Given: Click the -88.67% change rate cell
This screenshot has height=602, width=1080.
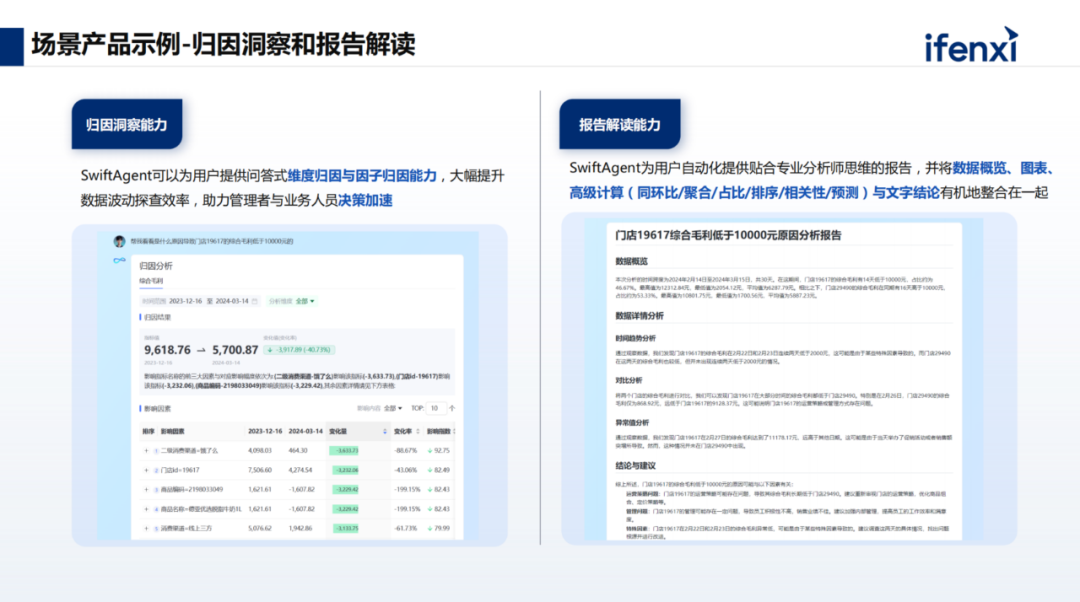Looking at the screenshot, I should coord(406,450).
